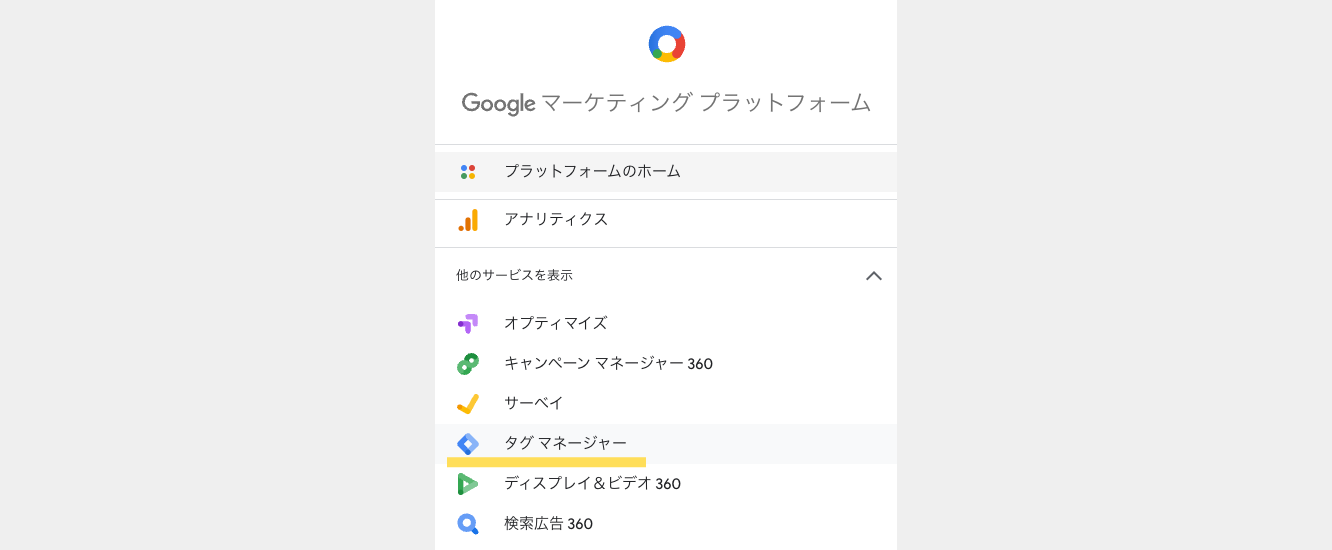The width and height of the screenshot is (1332, 550).
Task: Collapse services list with the chevron arrow
Action: (874, 275)
